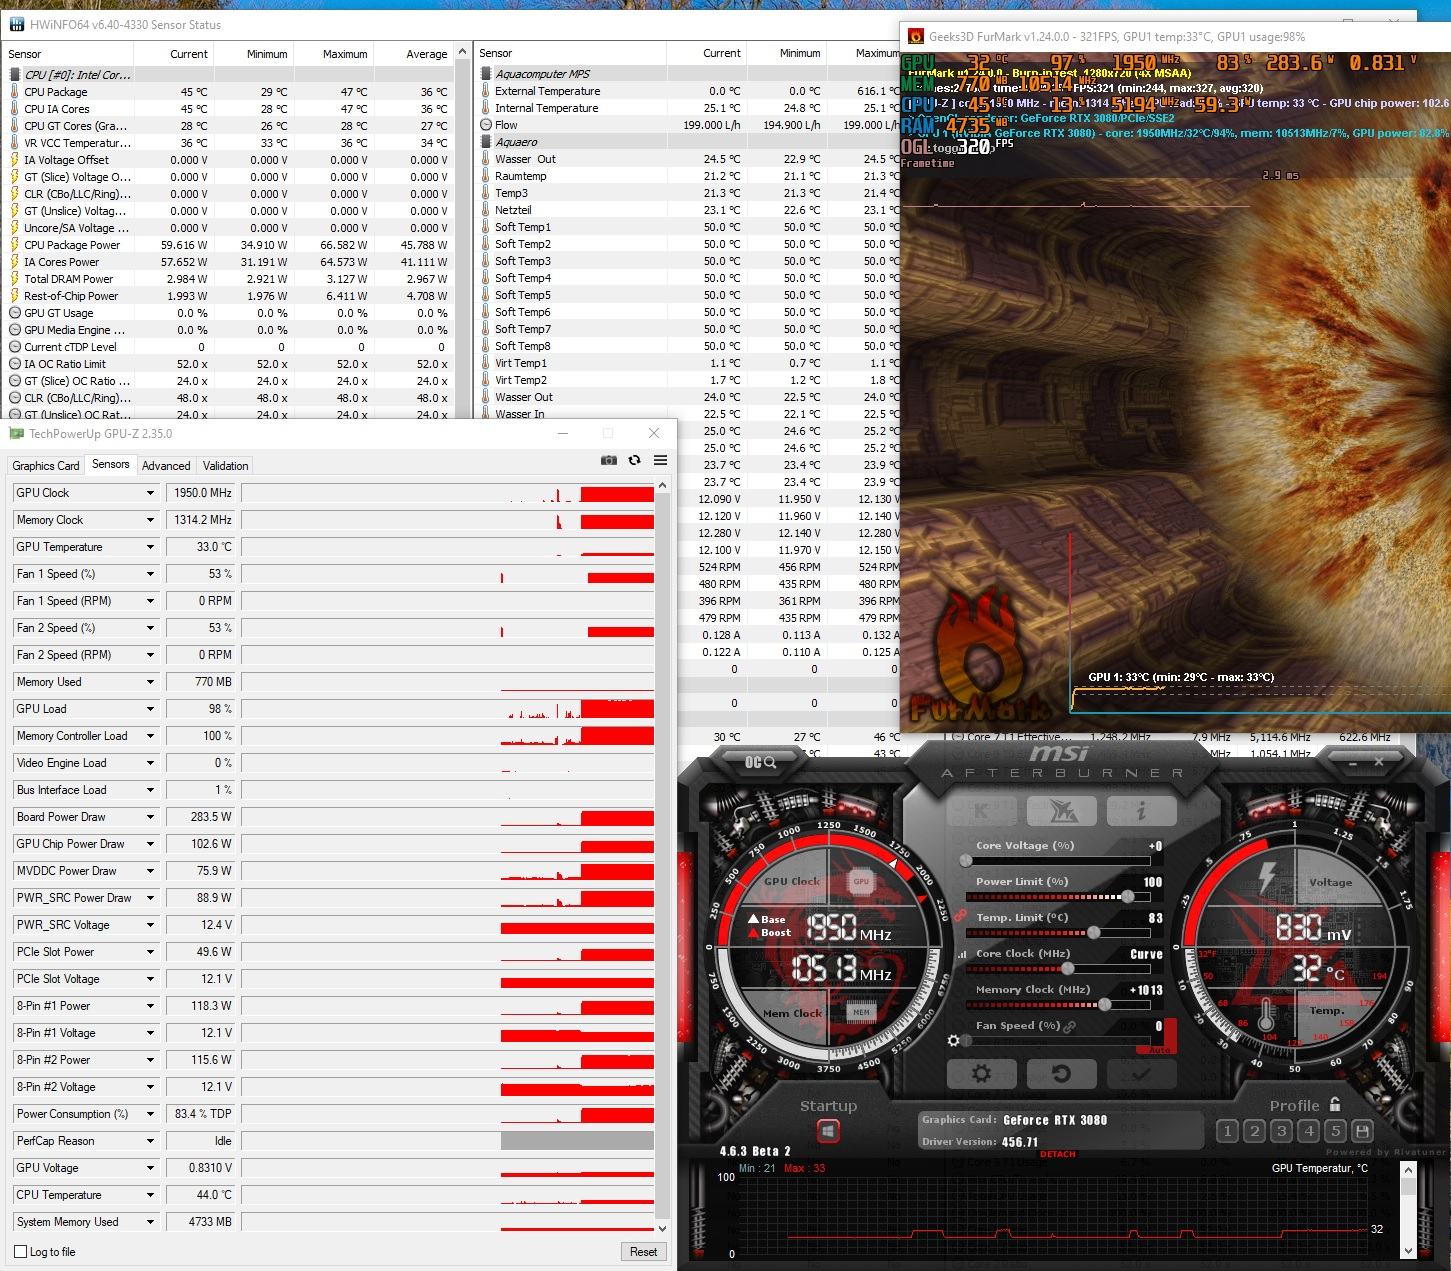The width and height of the screenshot is (1451, 1271).
Task: Click FurMark title bar flame icon
Action: pos(915,36)
